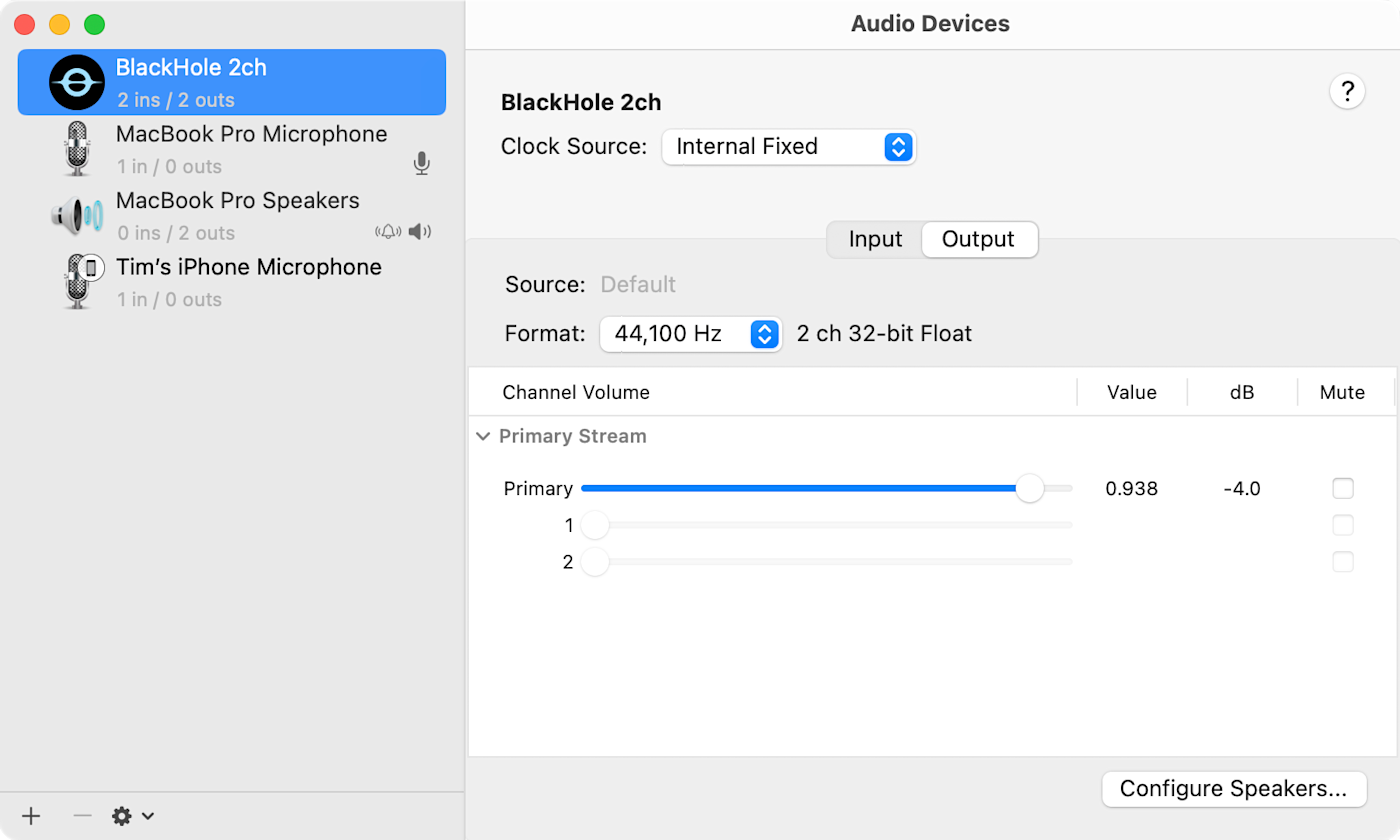Click the MacBook Pro Microphone icon
This screenshot has height=840, width=1400.
click(x=77, y=149)
